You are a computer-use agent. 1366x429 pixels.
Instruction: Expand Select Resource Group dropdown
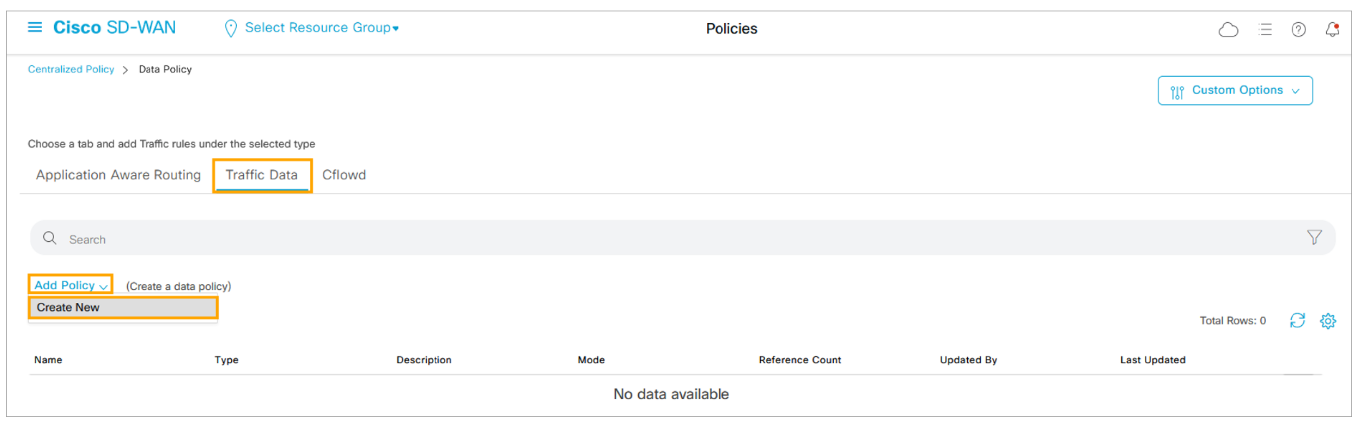click(x=321, y=28)
